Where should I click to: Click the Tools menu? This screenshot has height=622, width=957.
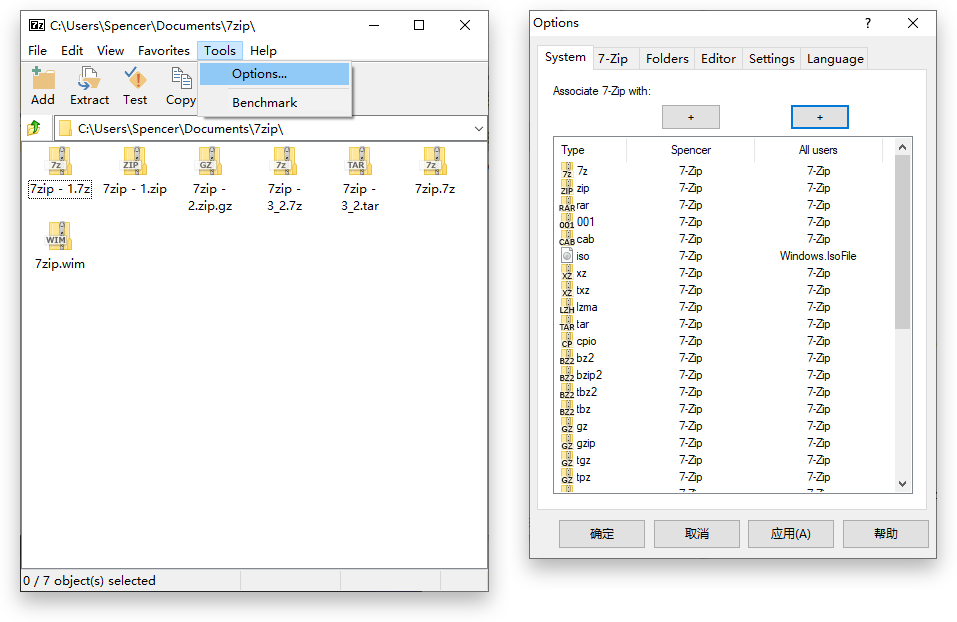pos(220,51)
